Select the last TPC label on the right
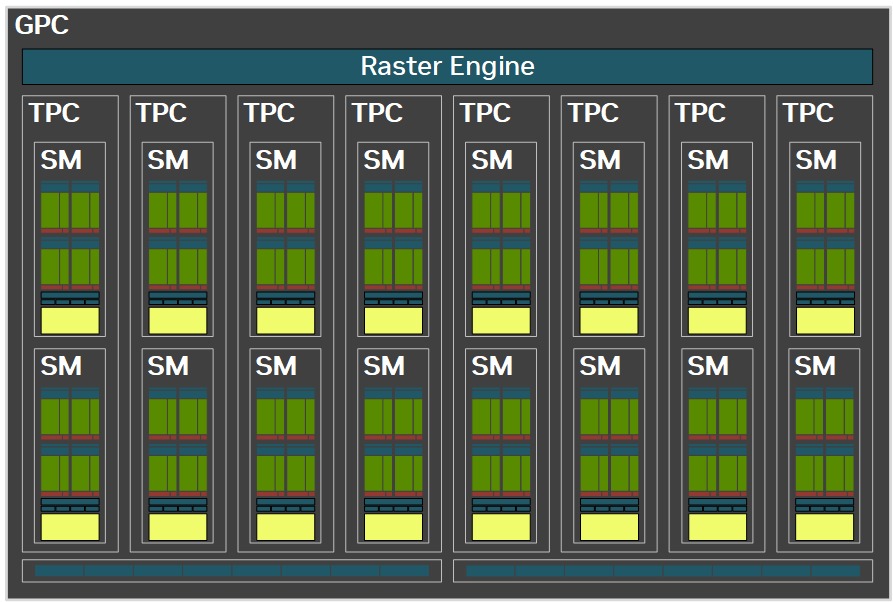 [808, 113]
